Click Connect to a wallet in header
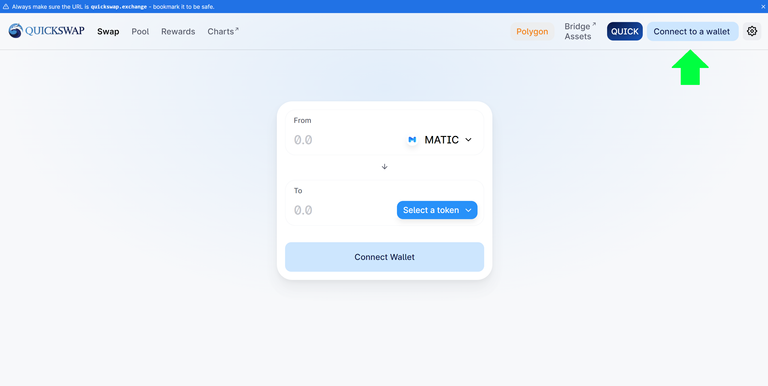The width and height of the screenshot is (768, 386). (x=692, y=31)
